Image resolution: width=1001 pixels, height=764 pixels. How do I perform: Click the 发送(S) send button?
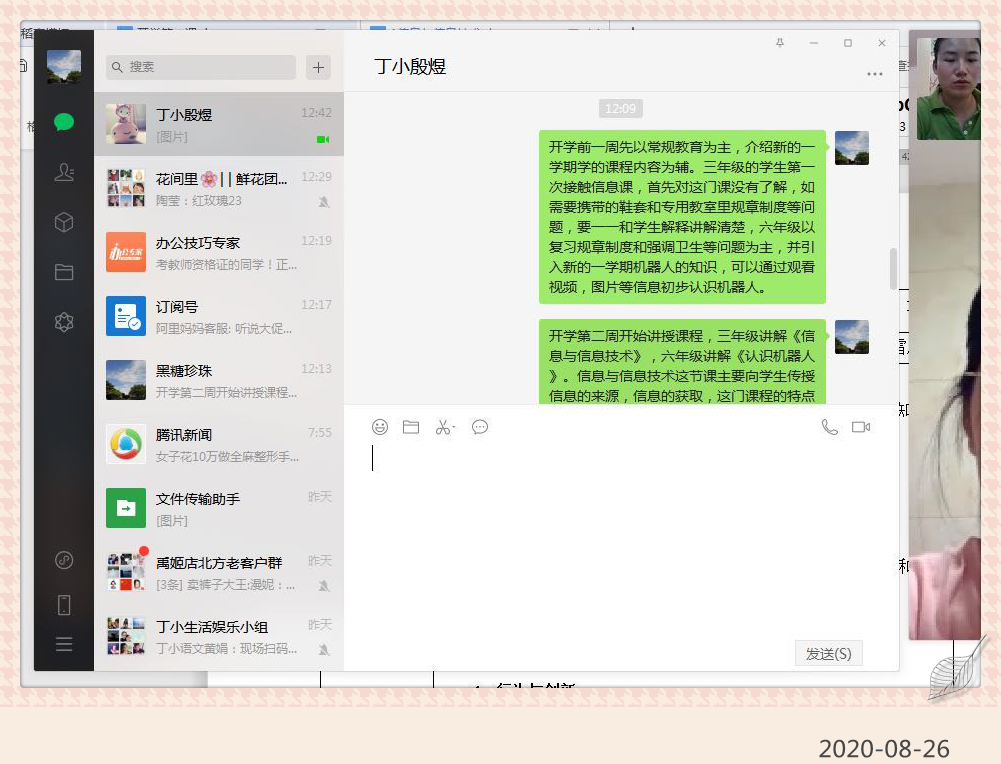(829, 654)
